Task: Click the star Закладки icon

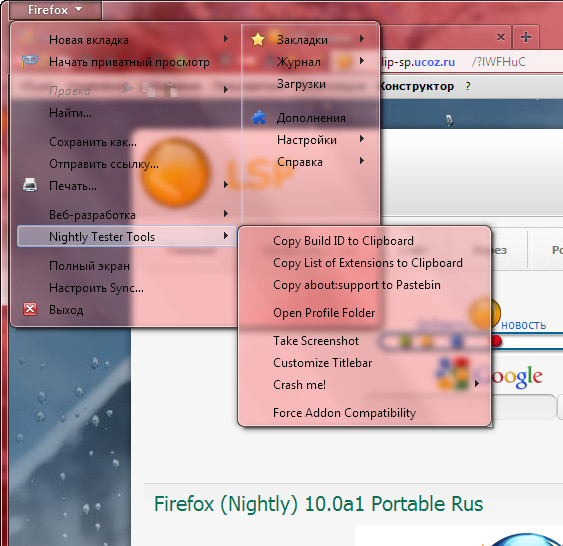Action: (258, 39)
